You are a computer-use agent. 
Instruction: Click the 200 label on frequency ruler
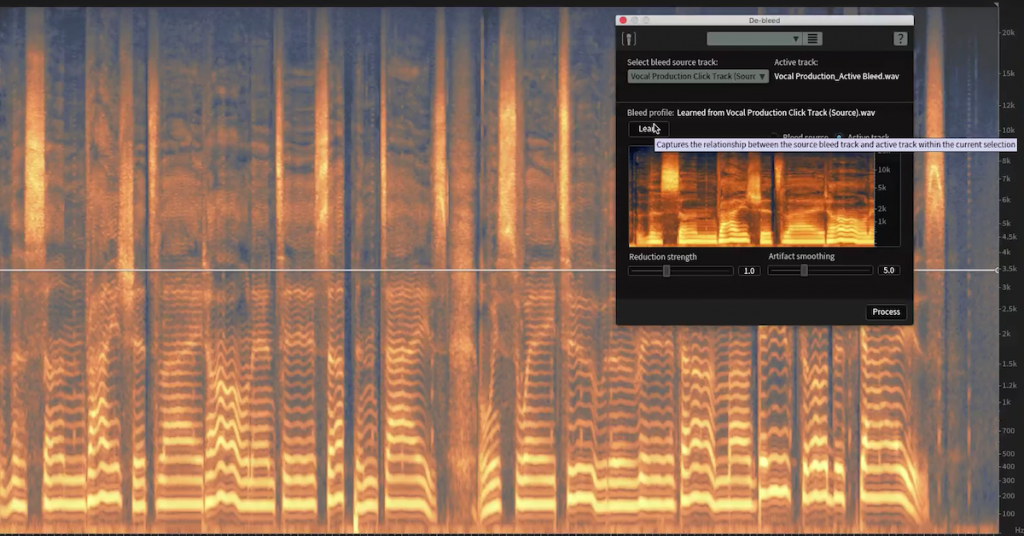coord(1009,496)
